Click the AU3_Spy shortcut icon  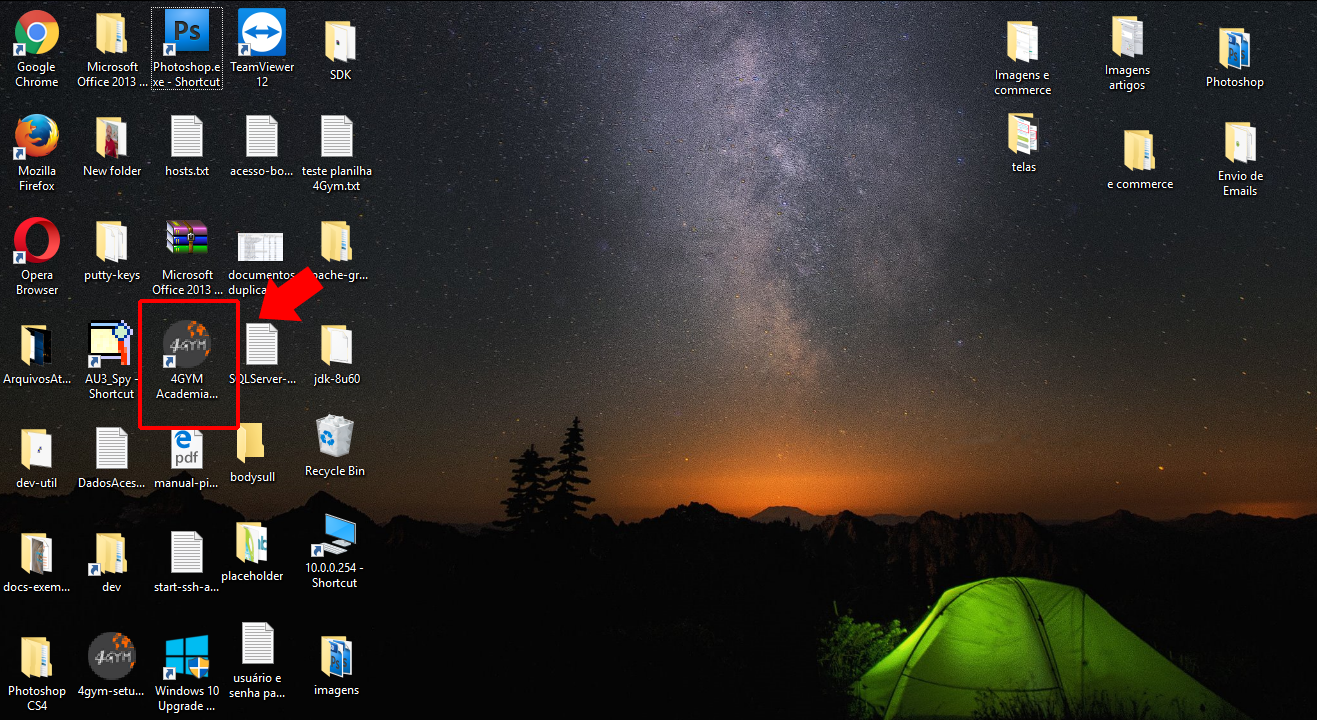[111, 345]
